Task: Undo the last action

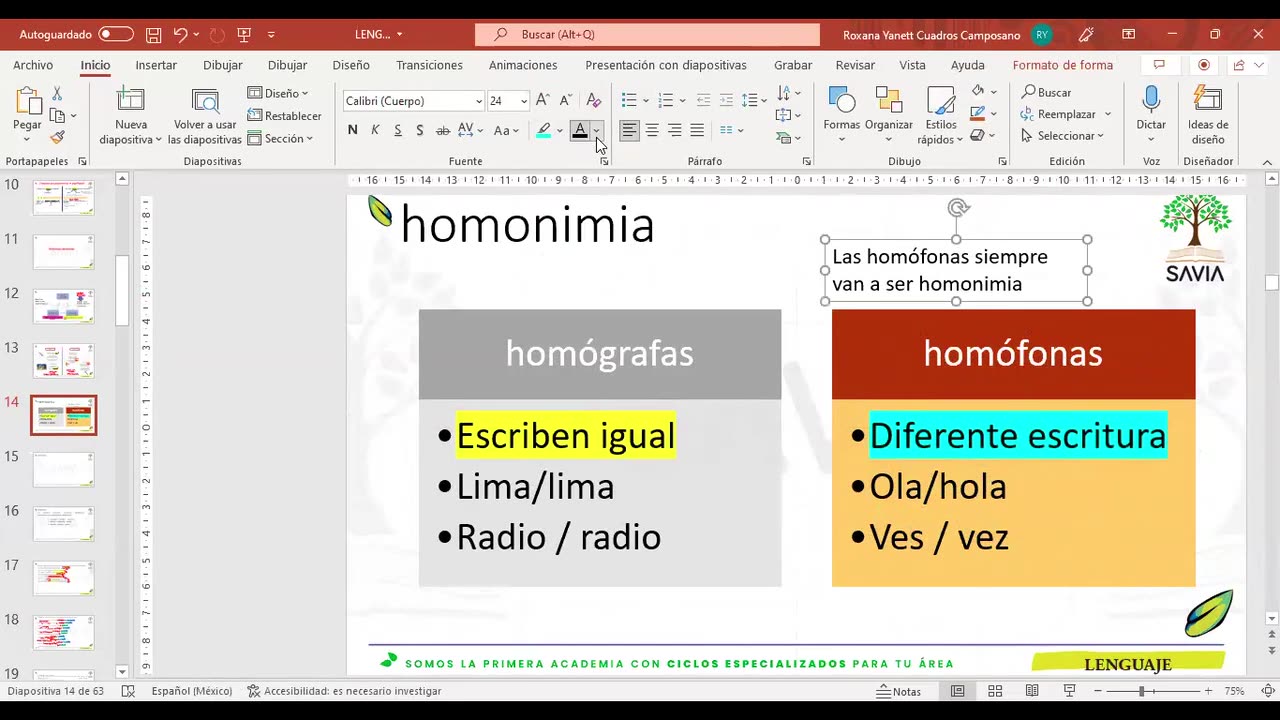Action: pos(180,34)
